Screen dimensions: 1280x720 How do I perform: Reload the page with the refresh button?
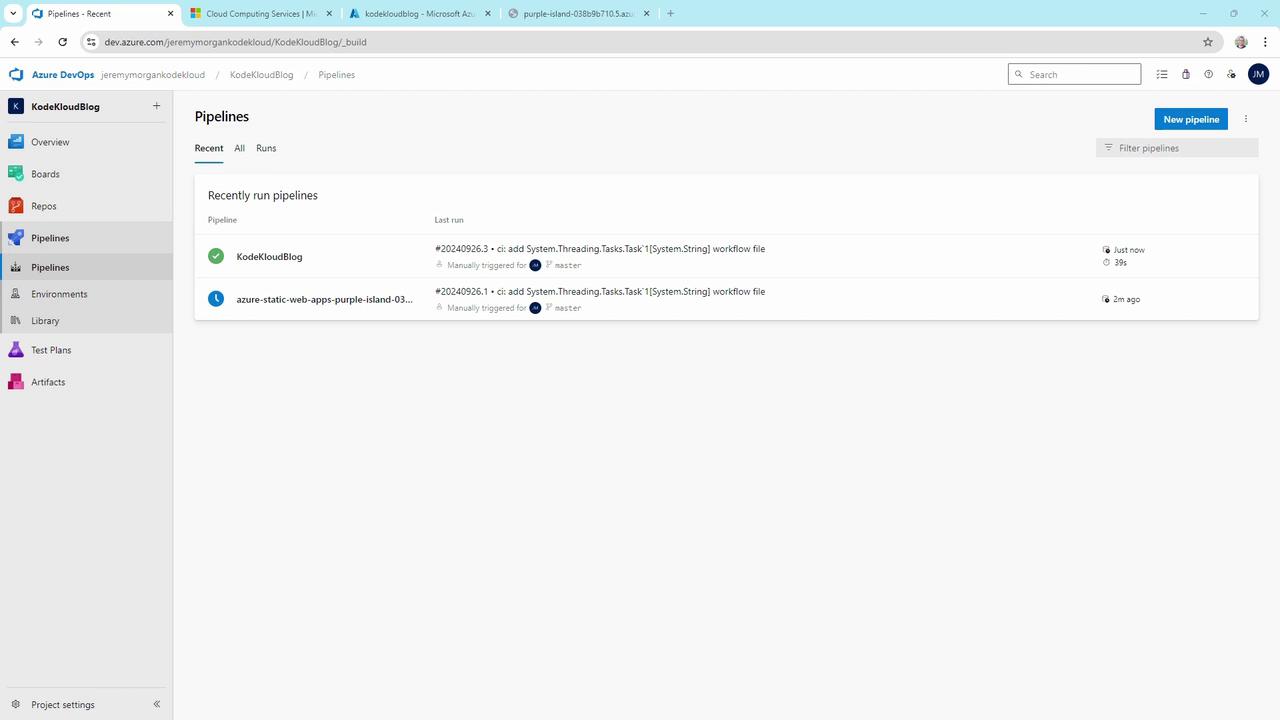[63, 42]
